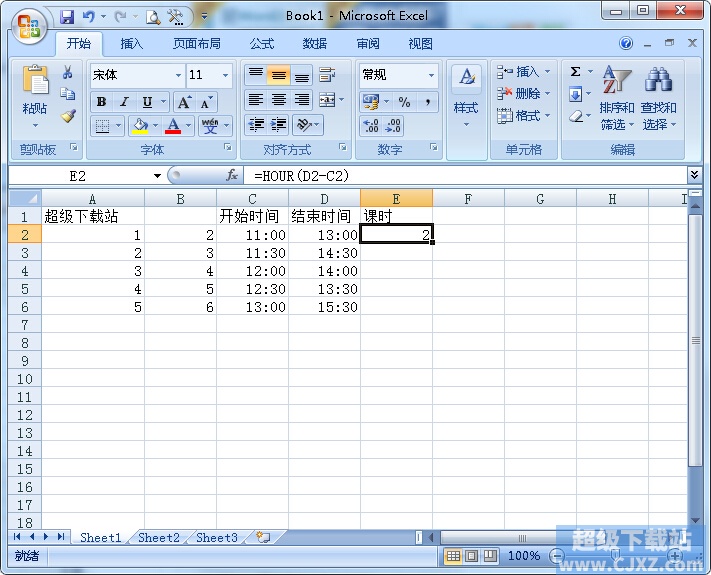Viewport: 711px width, 575px height.
Task: Open the Sheet2 worksheet tab
Action: [159, 537]
